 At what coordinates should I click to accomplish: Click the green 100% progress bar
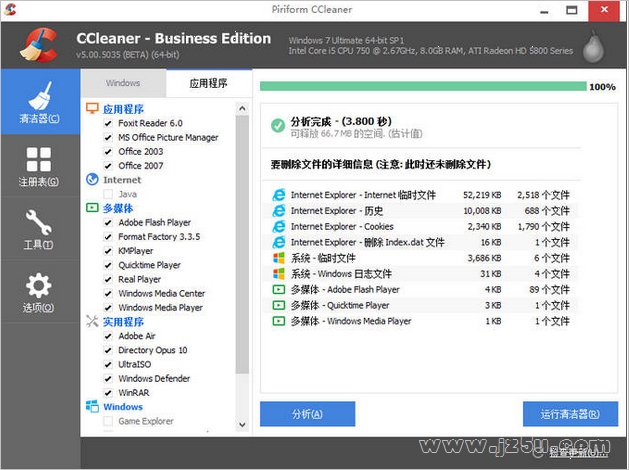[423, 86]
